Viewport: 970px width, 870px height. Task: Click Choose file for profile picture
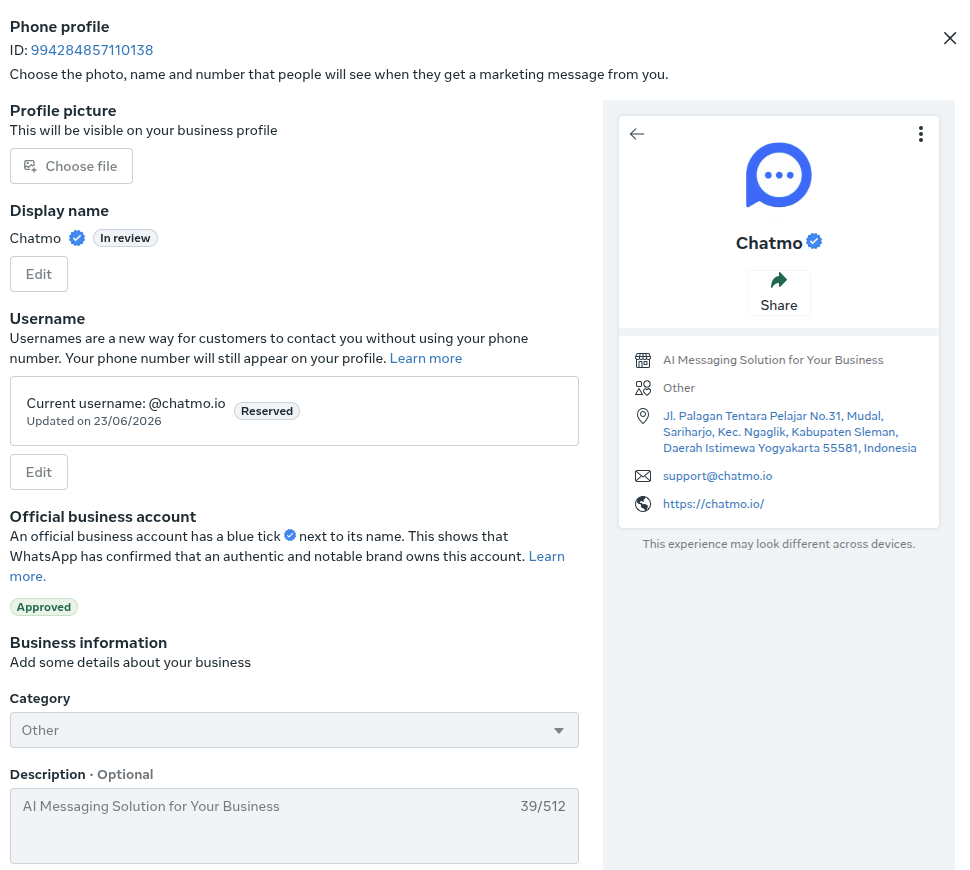coord(71,166)
